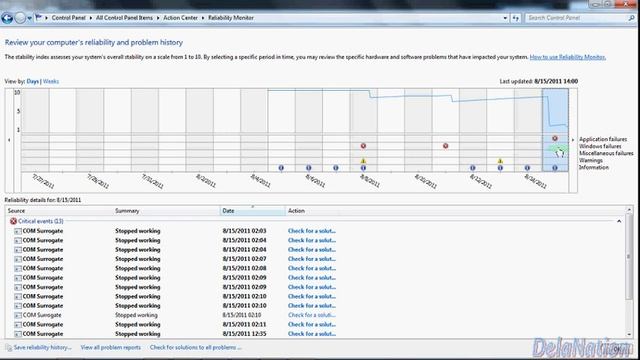
Task: Check for a solution for the 02:03 event
Action: pos(312,231)
